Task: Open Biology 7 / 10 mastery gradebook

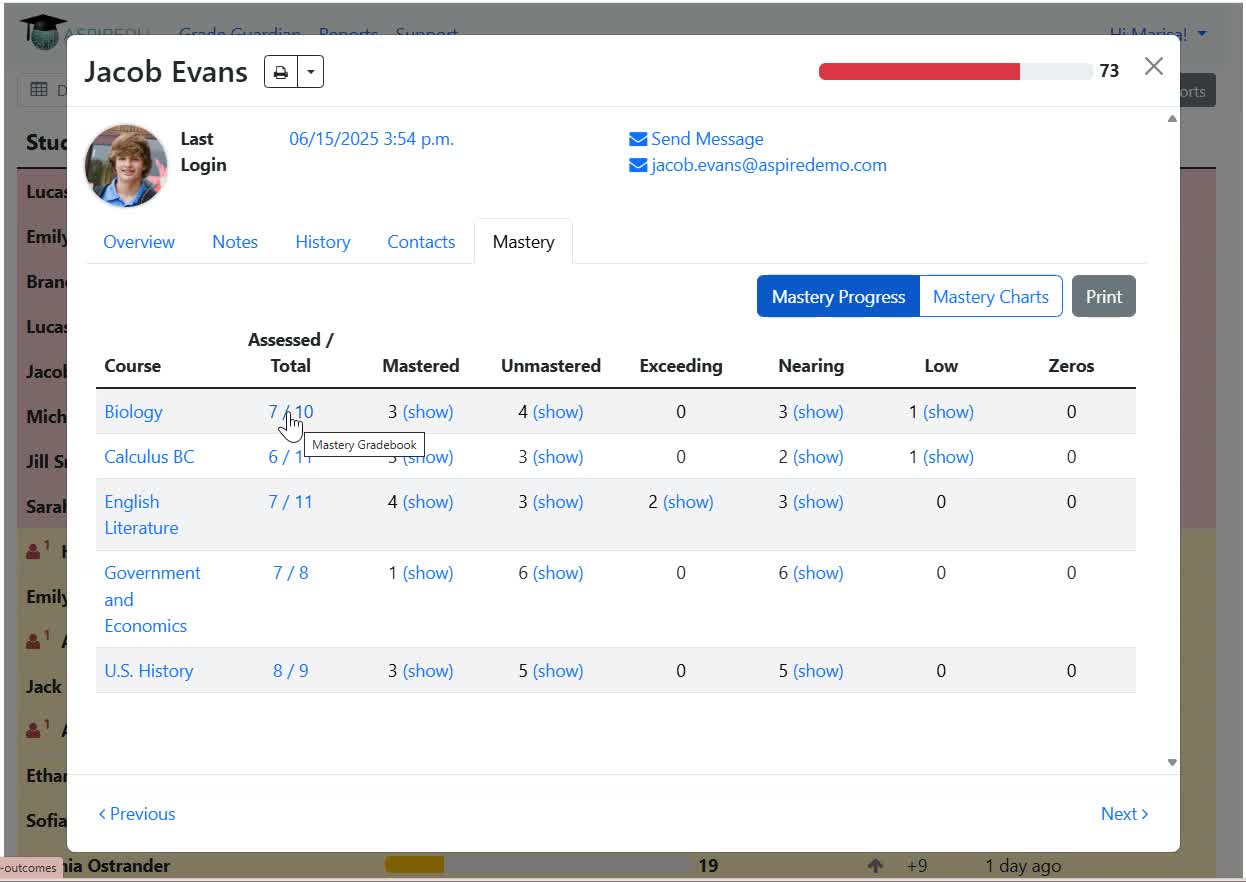Action: point(291,412)
